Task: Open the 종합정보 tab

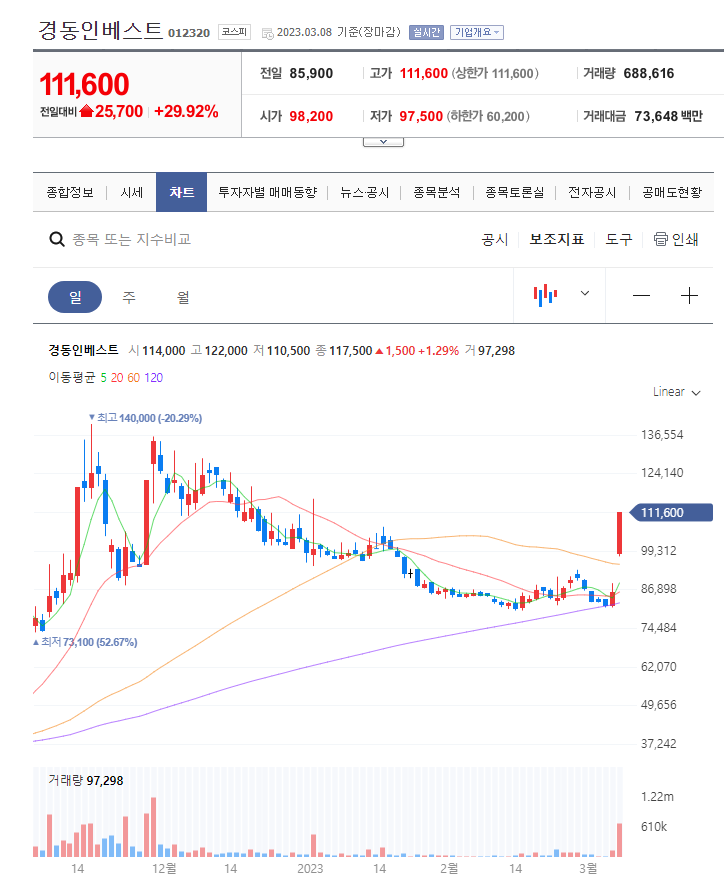Action: coord(69,192)
